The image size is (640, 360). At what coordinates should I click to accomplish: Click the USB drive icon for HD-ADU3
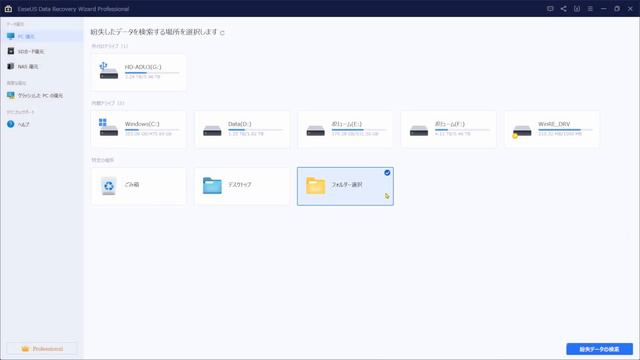click(x=109, y=71)
